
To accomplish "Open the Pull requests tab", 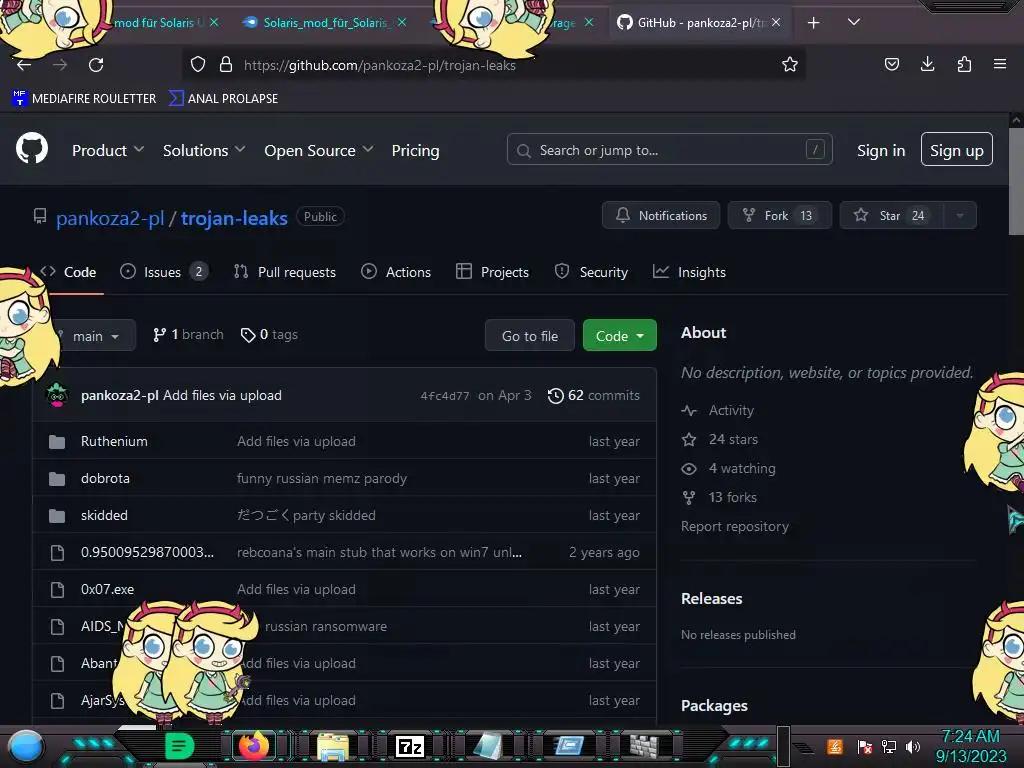I will pyautogui.click(x=285, y=272).
